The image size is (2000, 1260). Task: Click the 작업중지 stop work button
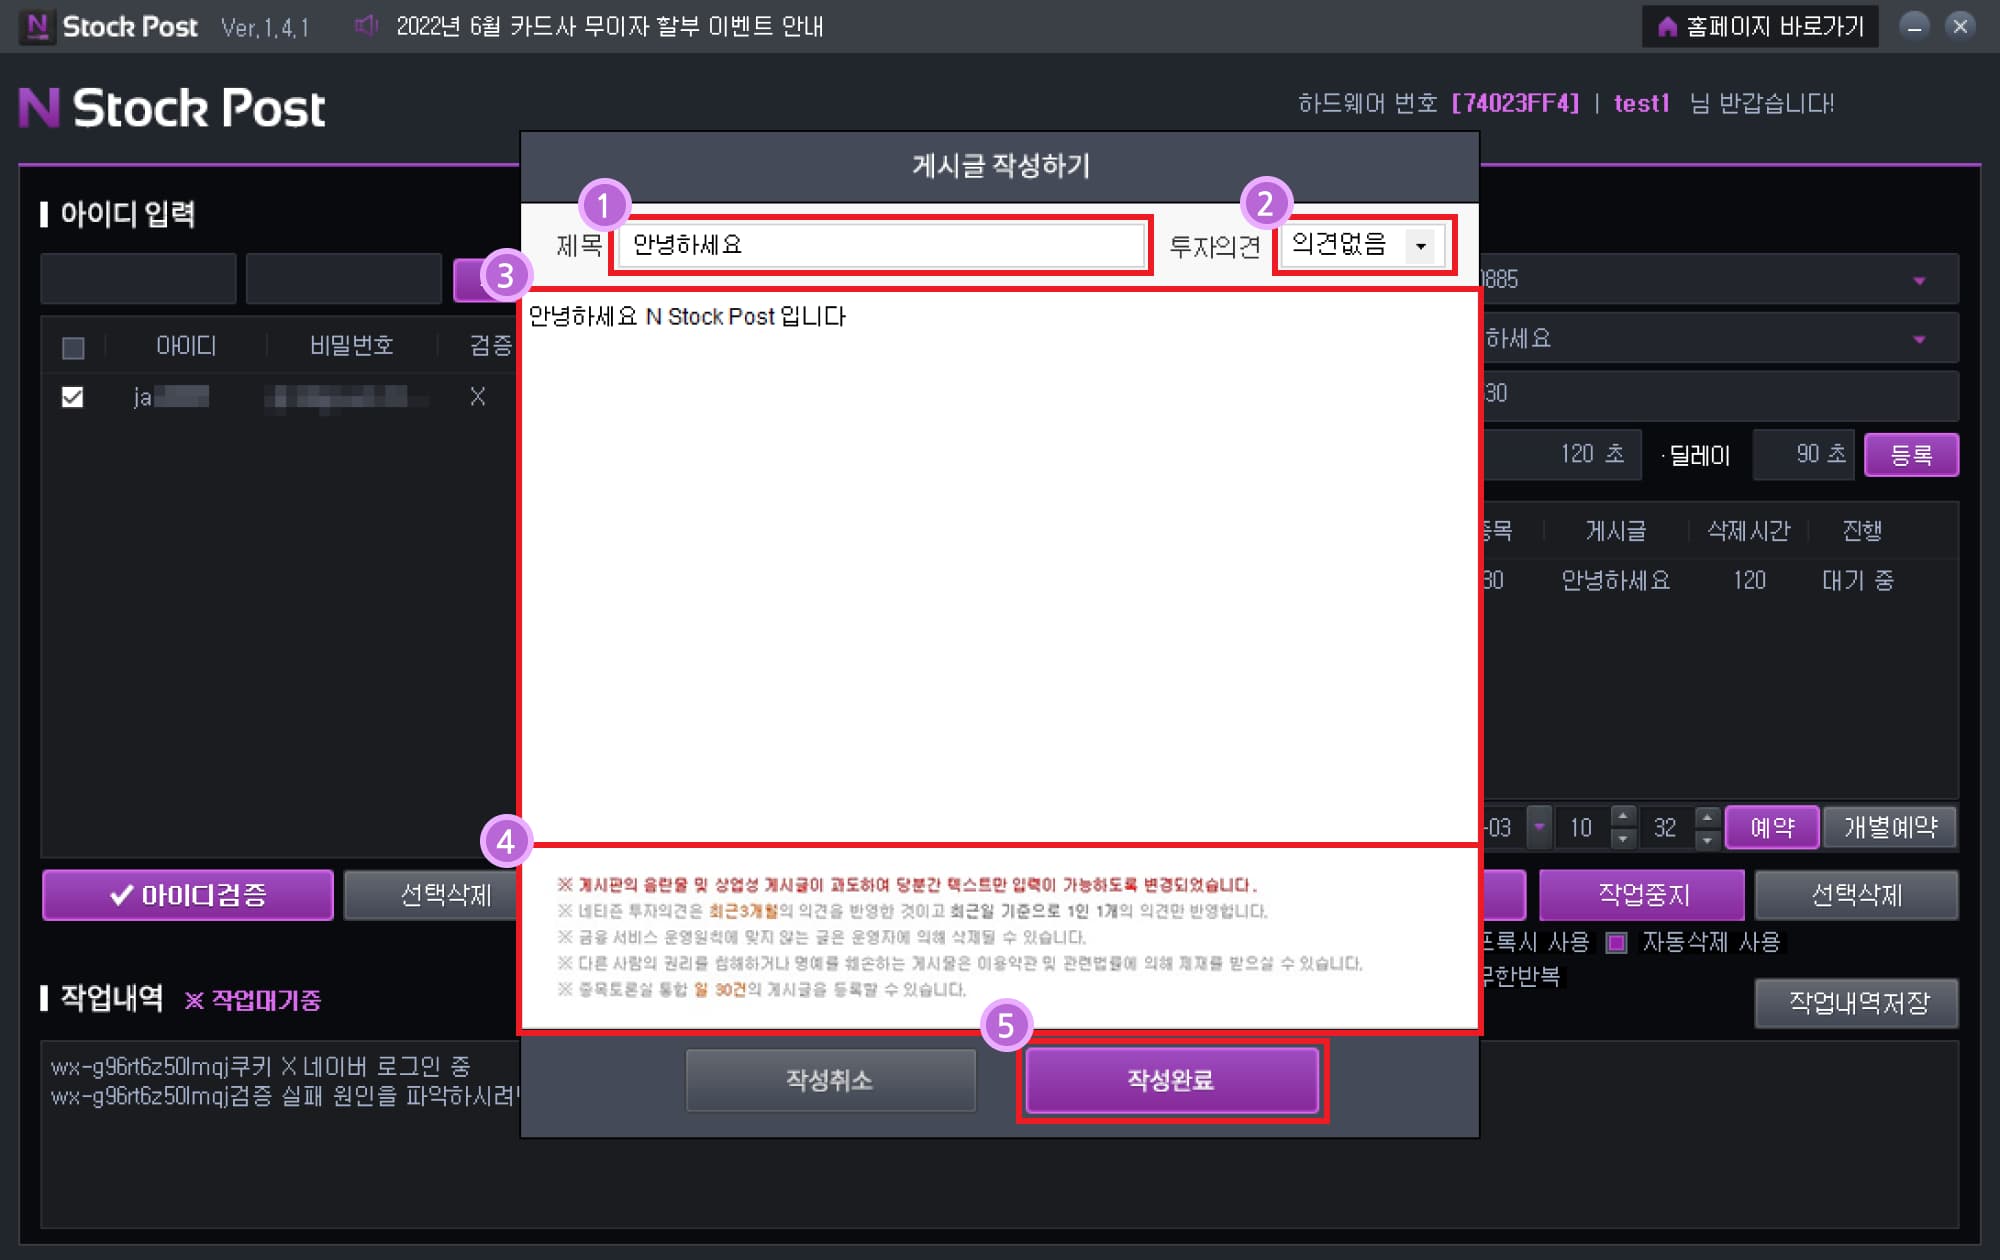click(1642, 895)
